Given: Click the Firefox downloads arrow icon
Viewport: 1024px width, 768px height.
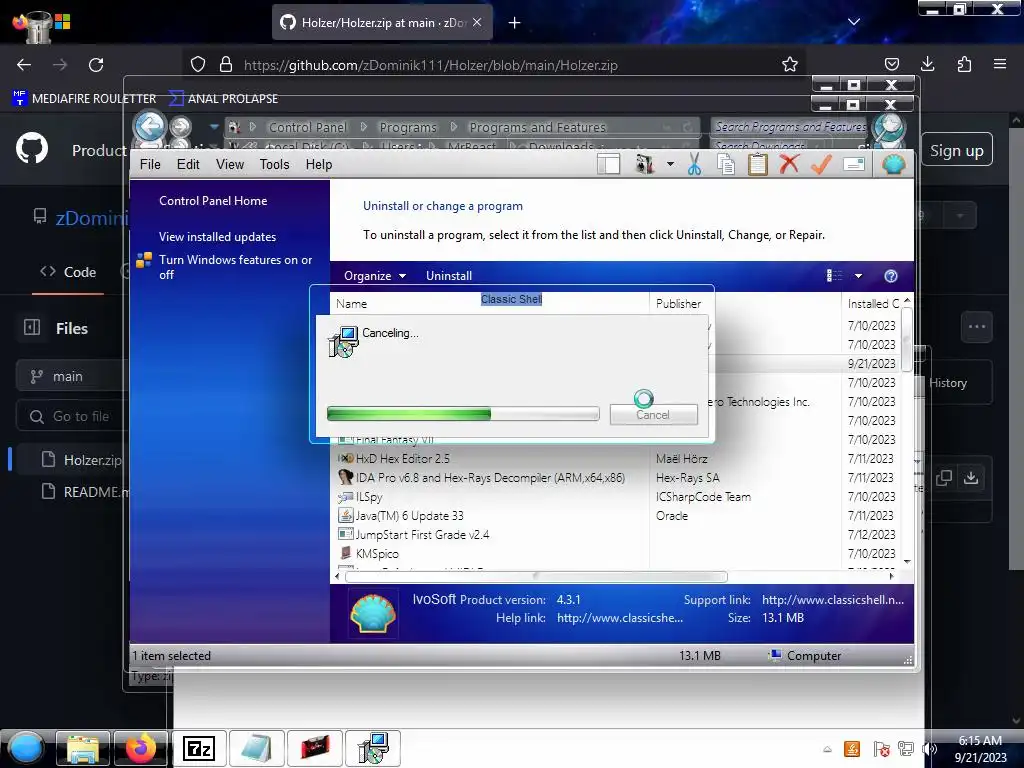Looking at the screenshot, I should [927, 64].
